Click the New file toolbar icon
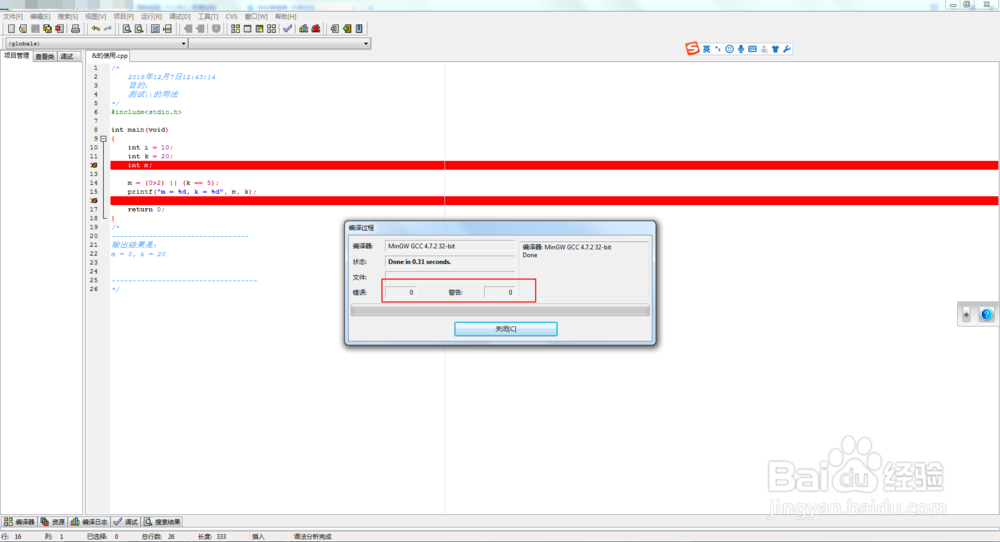The width and height of the screenshot is (1000, 542). [x=11, y=29]
